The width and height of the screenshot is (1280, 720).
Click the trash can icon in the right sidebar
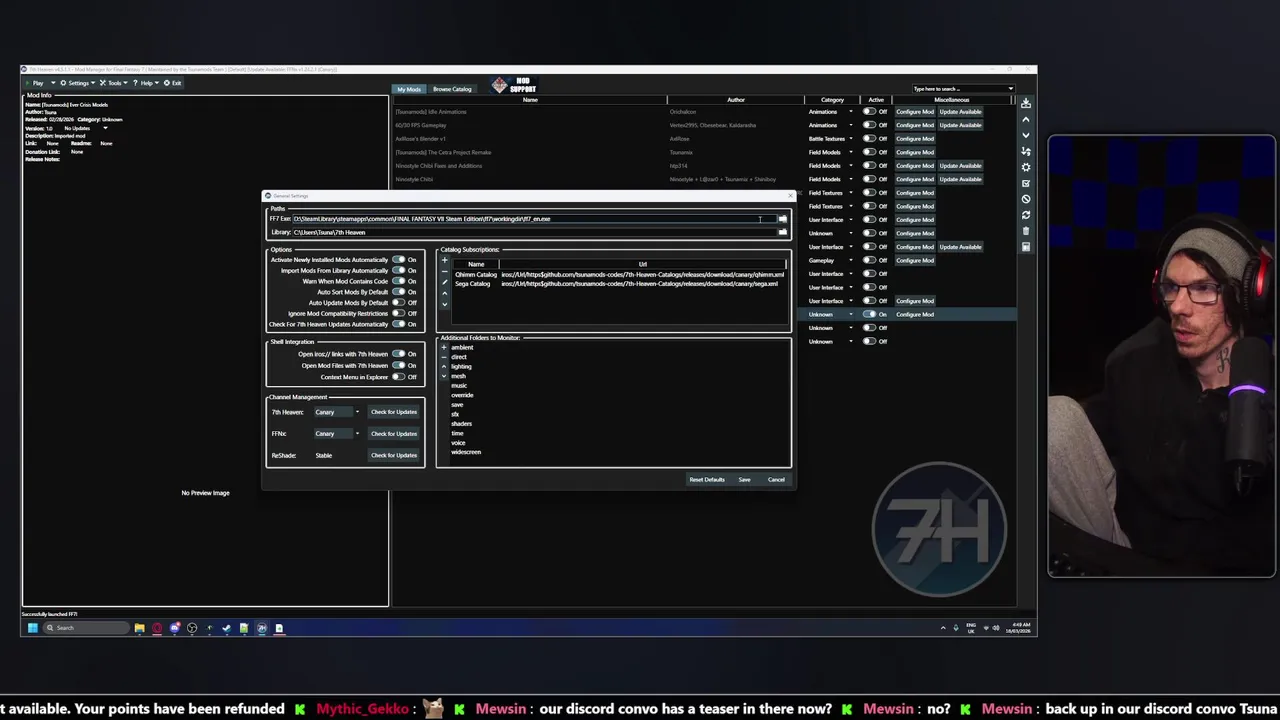click(1026, 231)
